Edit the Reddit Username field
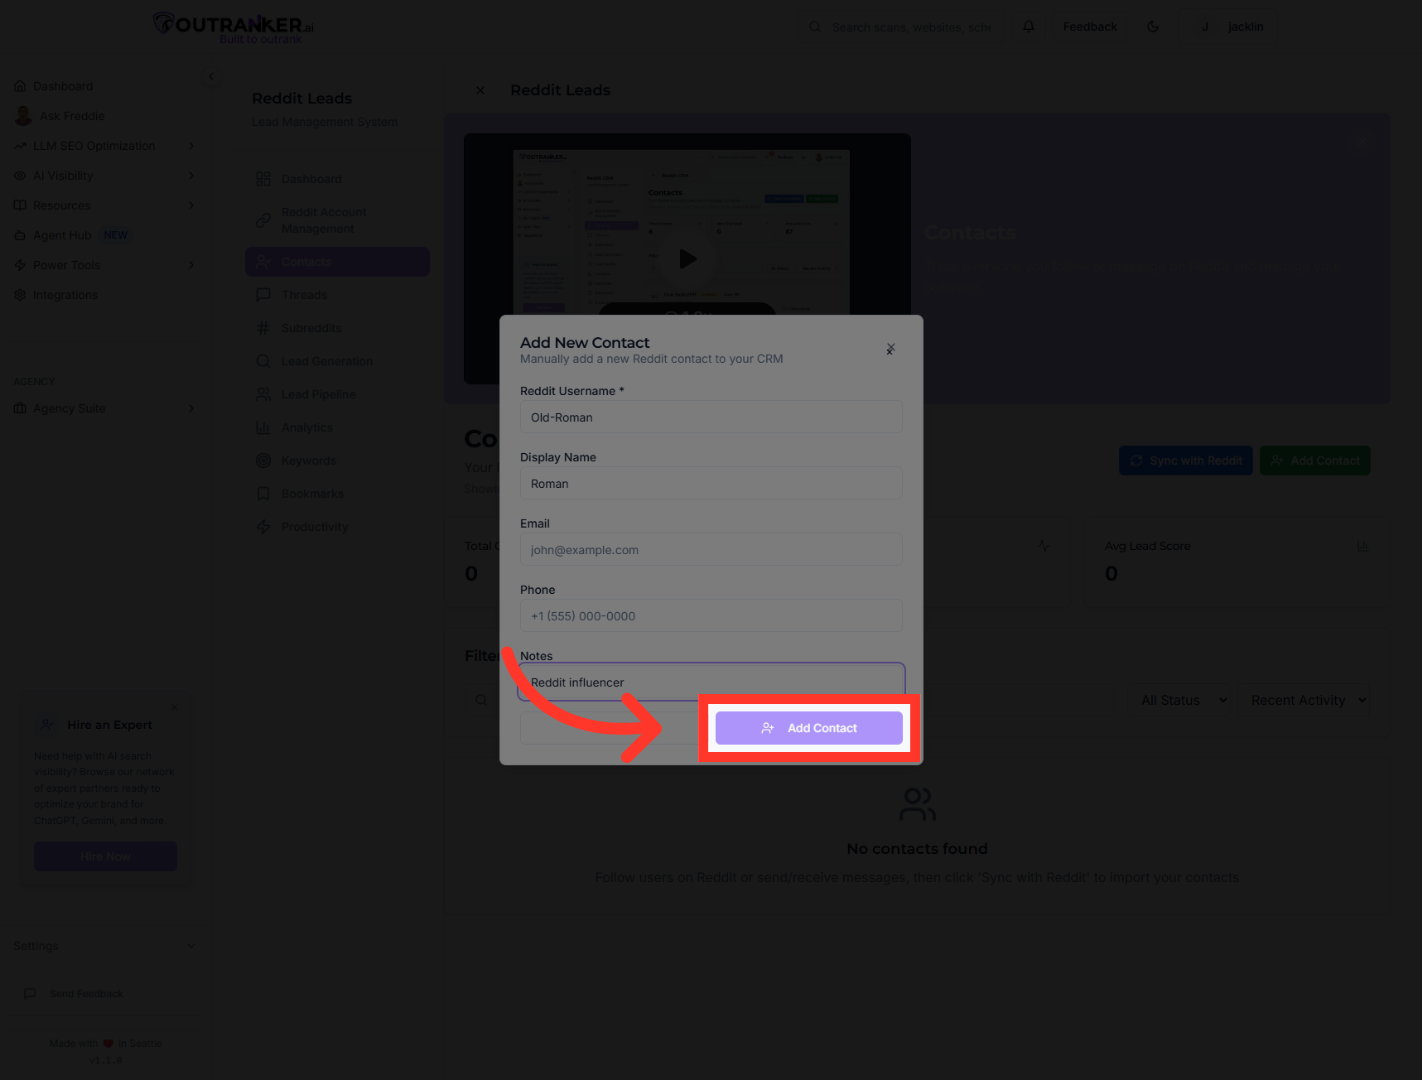The height and width of the screenshot is (1080, 1422). pos(711,417)
